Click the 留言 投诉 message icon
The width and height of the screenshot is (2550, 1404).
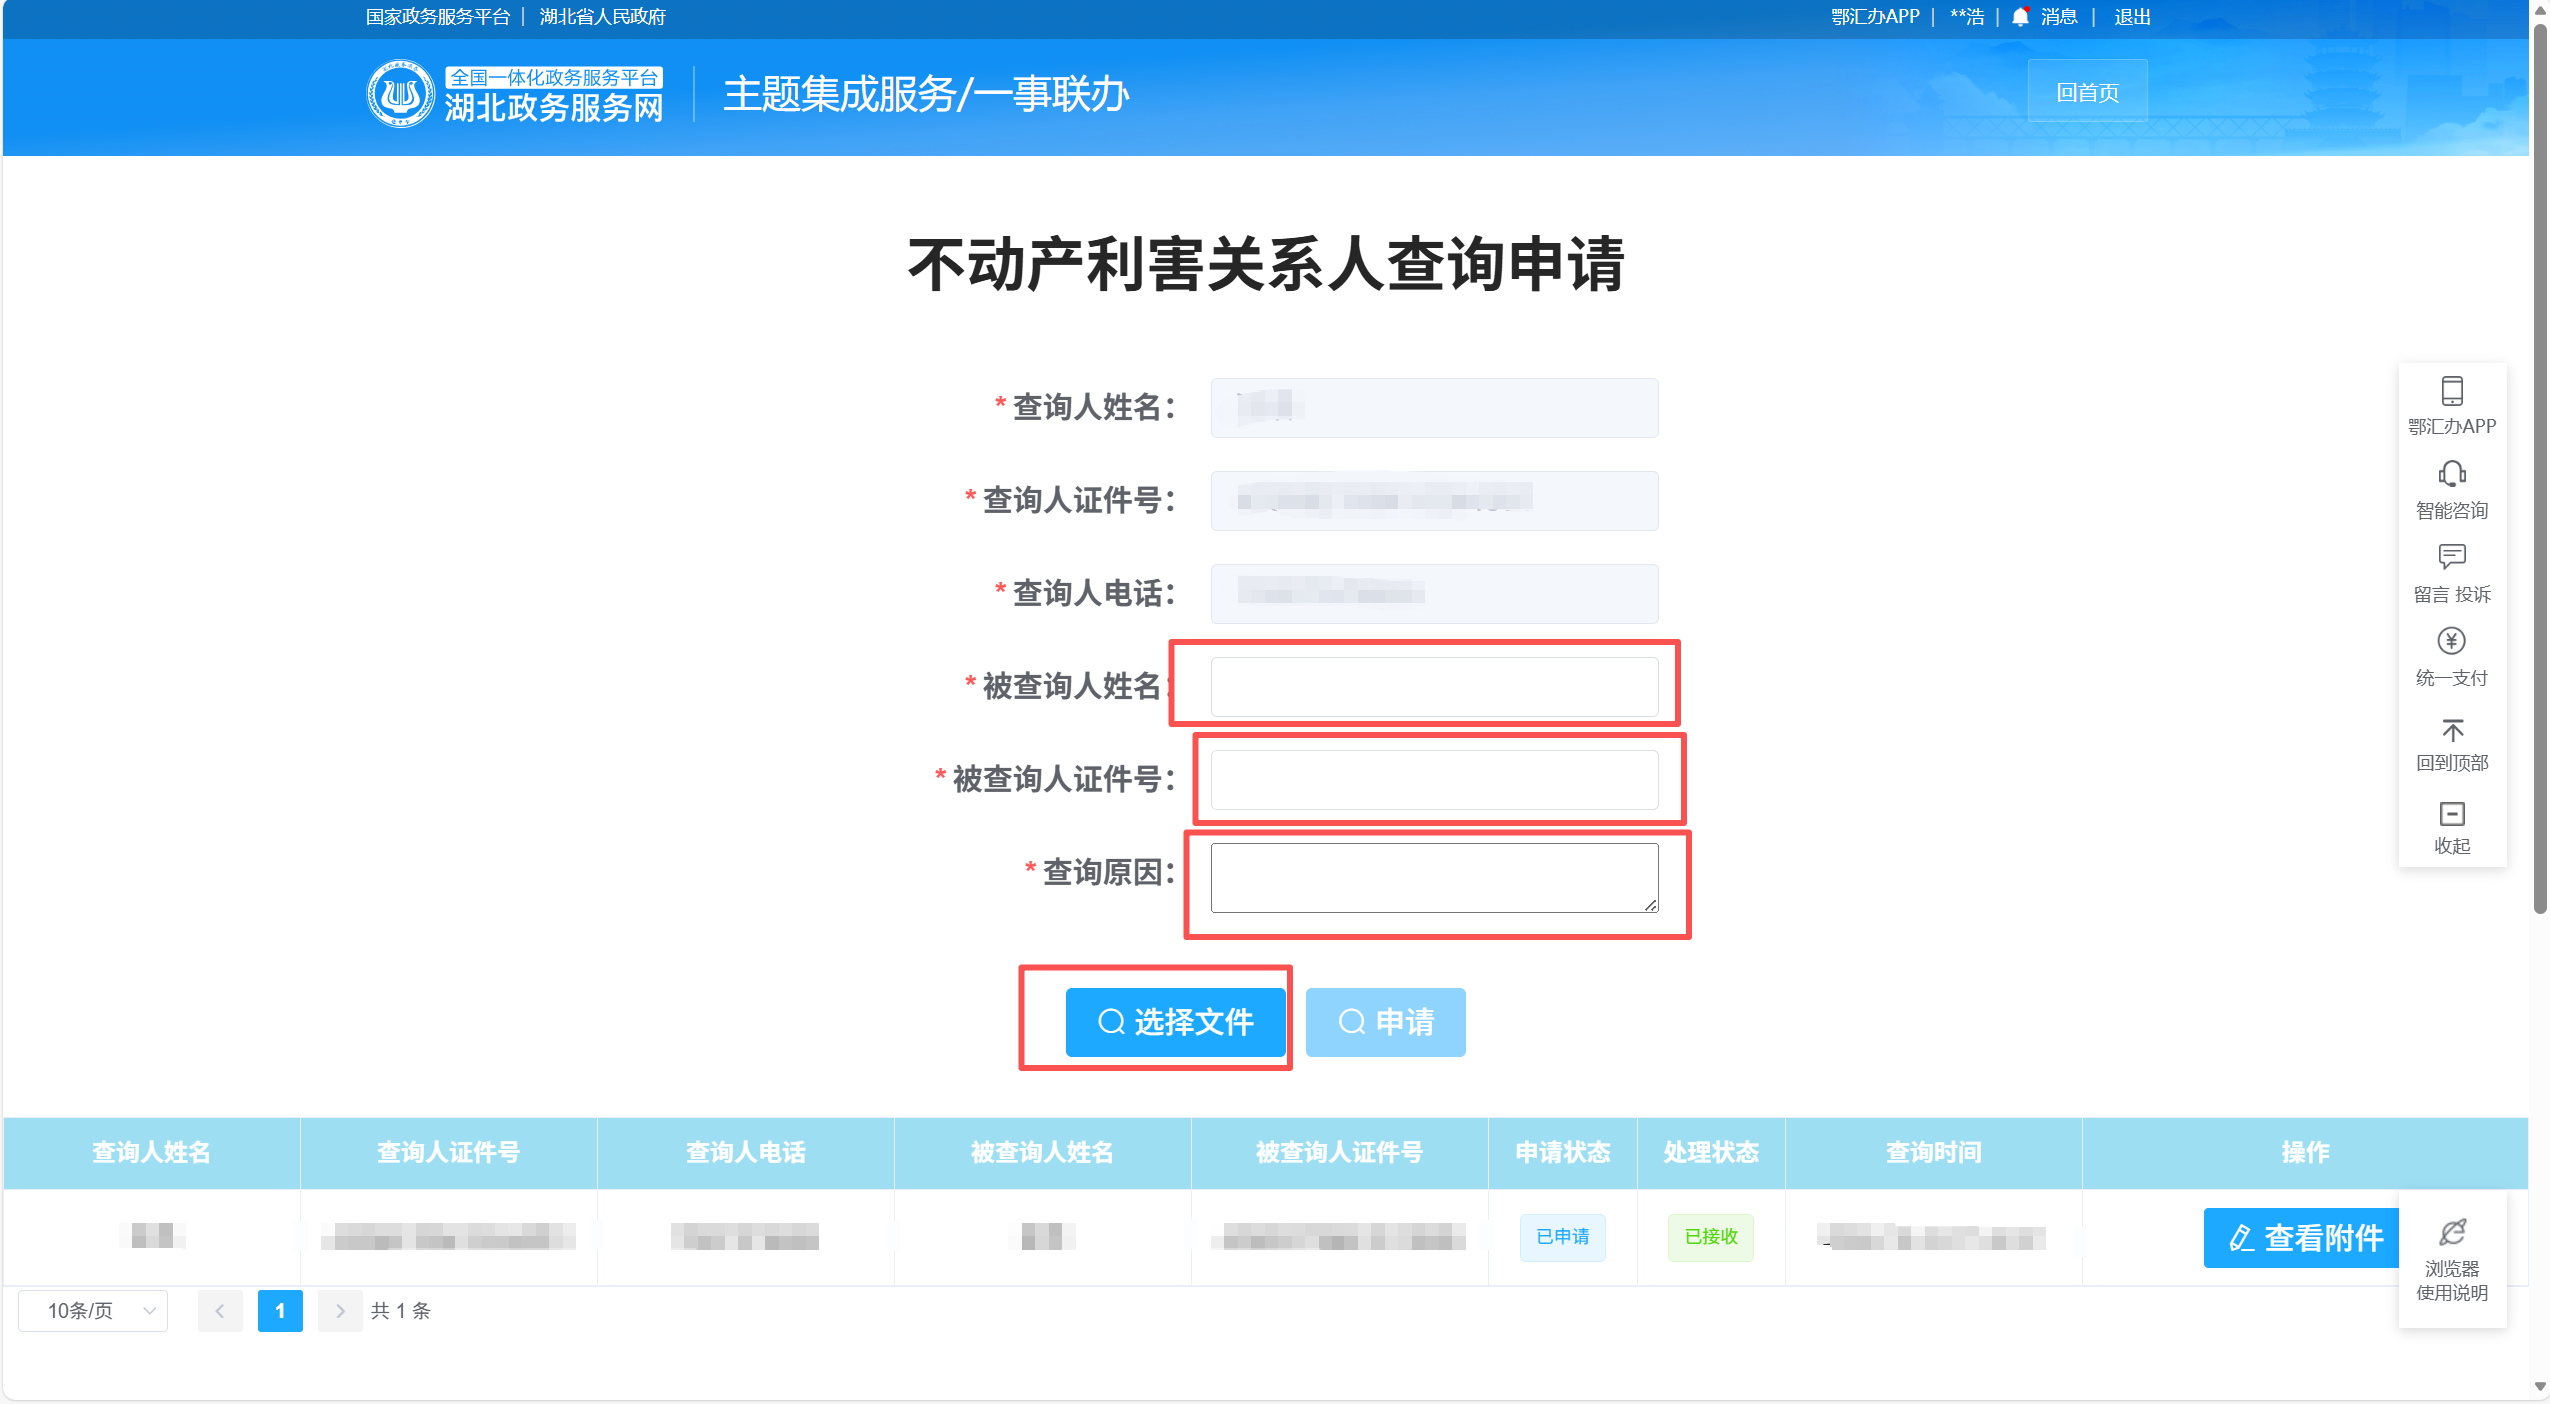[x=2451, y=557]
